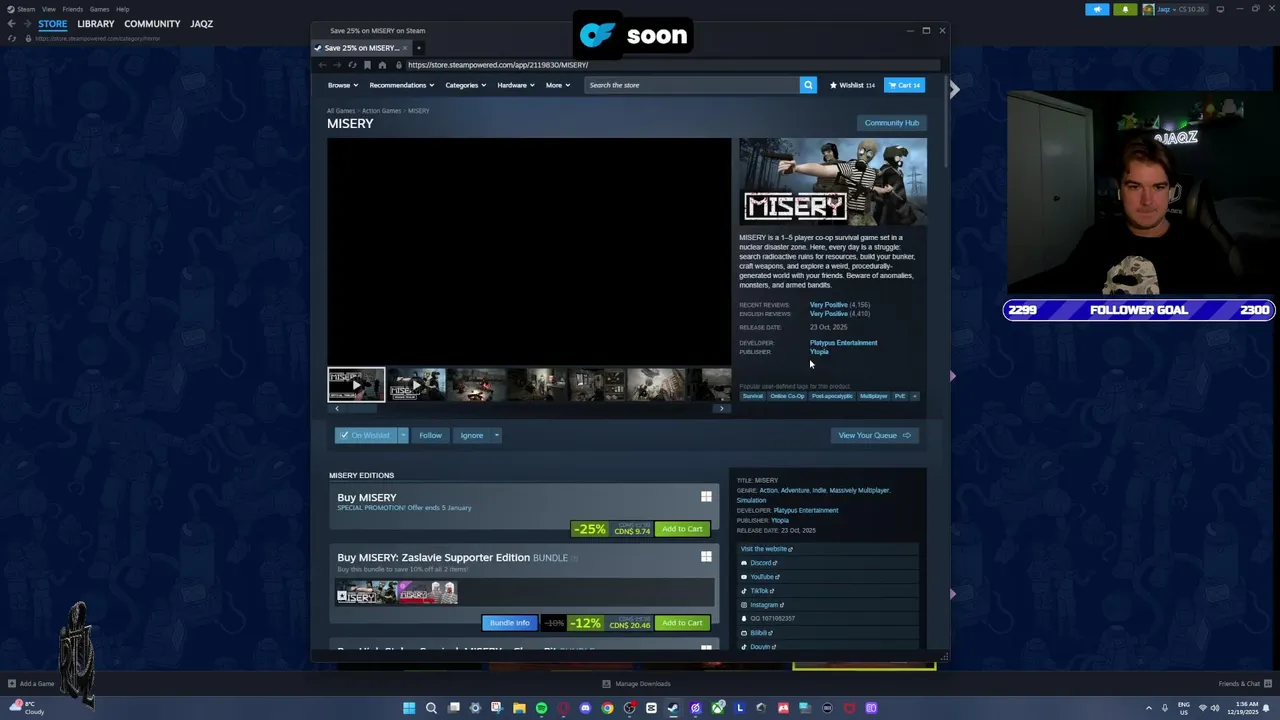
Task: Bookmark page with the bookmark icon
Action: tap(367, 65)
